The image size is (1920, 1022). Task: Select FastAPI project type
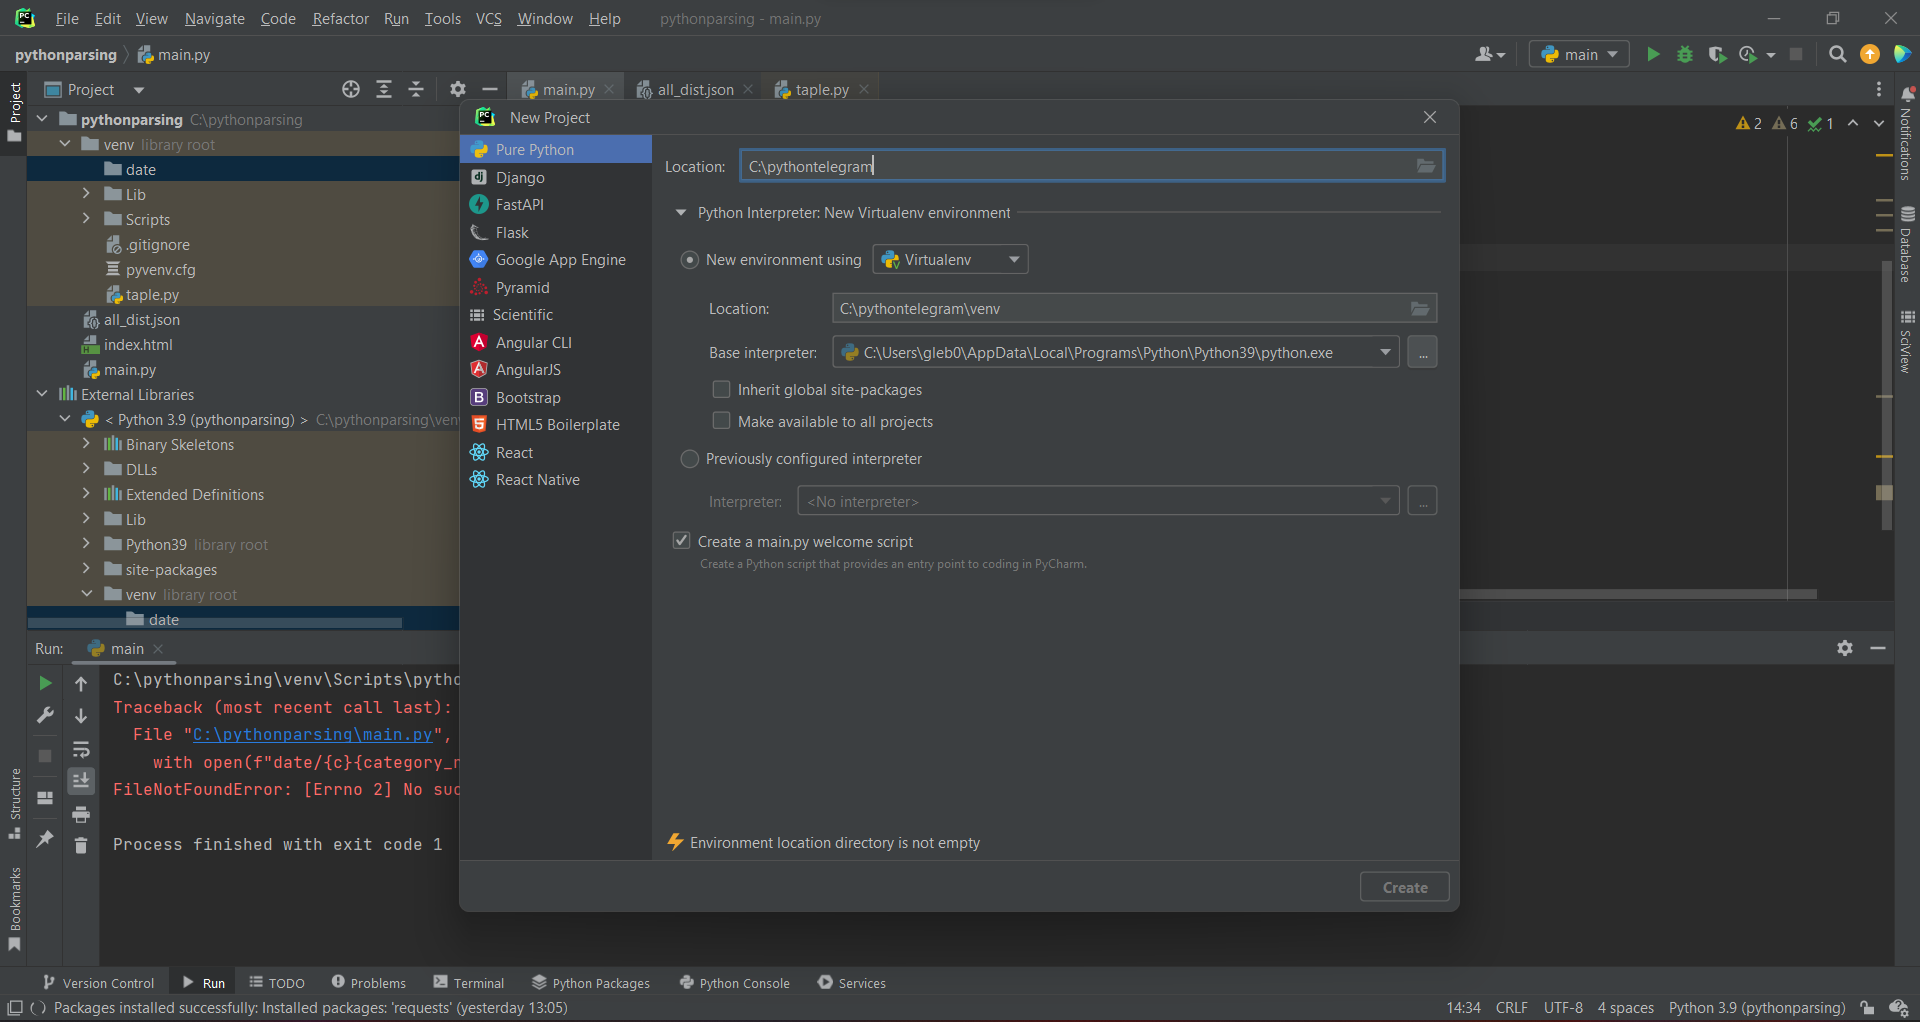point(556,205)
